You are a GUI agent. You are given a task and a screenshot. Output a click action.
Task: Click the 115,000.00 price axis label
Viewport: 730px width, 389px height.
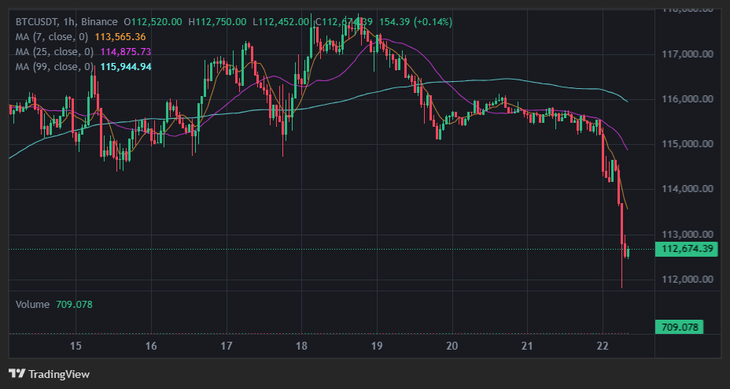(x=687, y=144)
